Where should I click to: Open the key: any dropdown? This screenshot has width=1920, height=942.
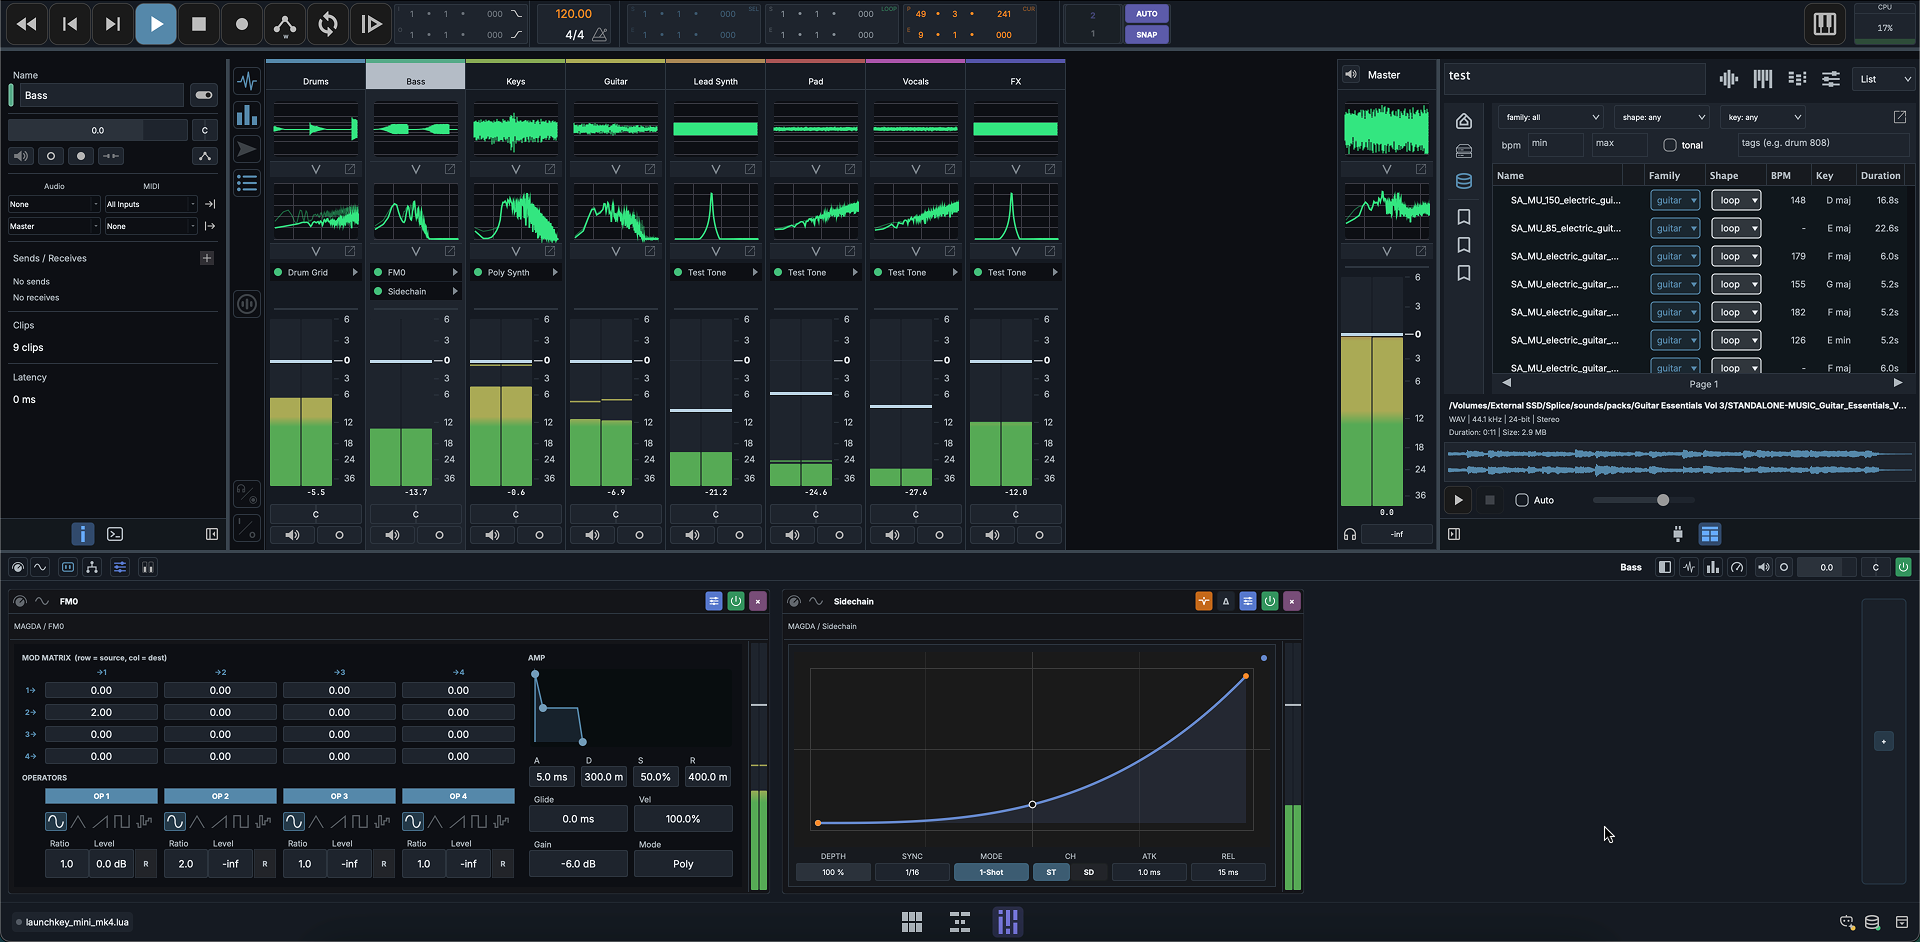pos(1764,117)
